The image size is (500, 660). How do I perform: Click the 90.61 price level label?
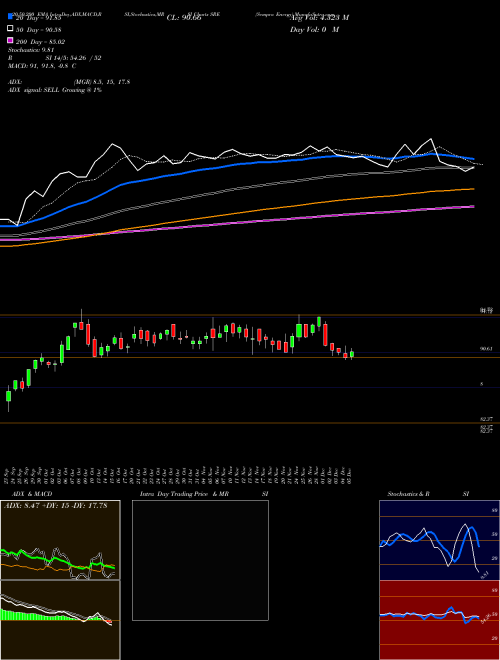tap(487, 349)
